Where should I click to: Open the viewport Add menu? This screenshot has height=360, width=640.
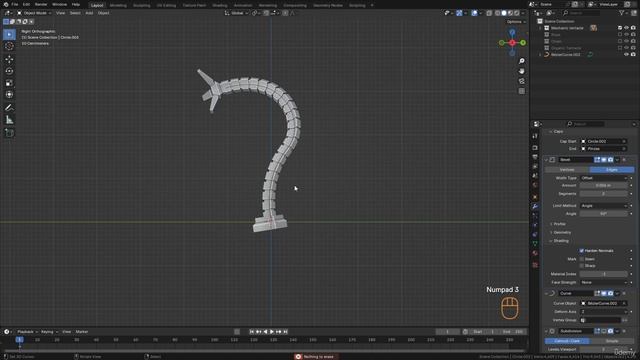coord(89,13)
